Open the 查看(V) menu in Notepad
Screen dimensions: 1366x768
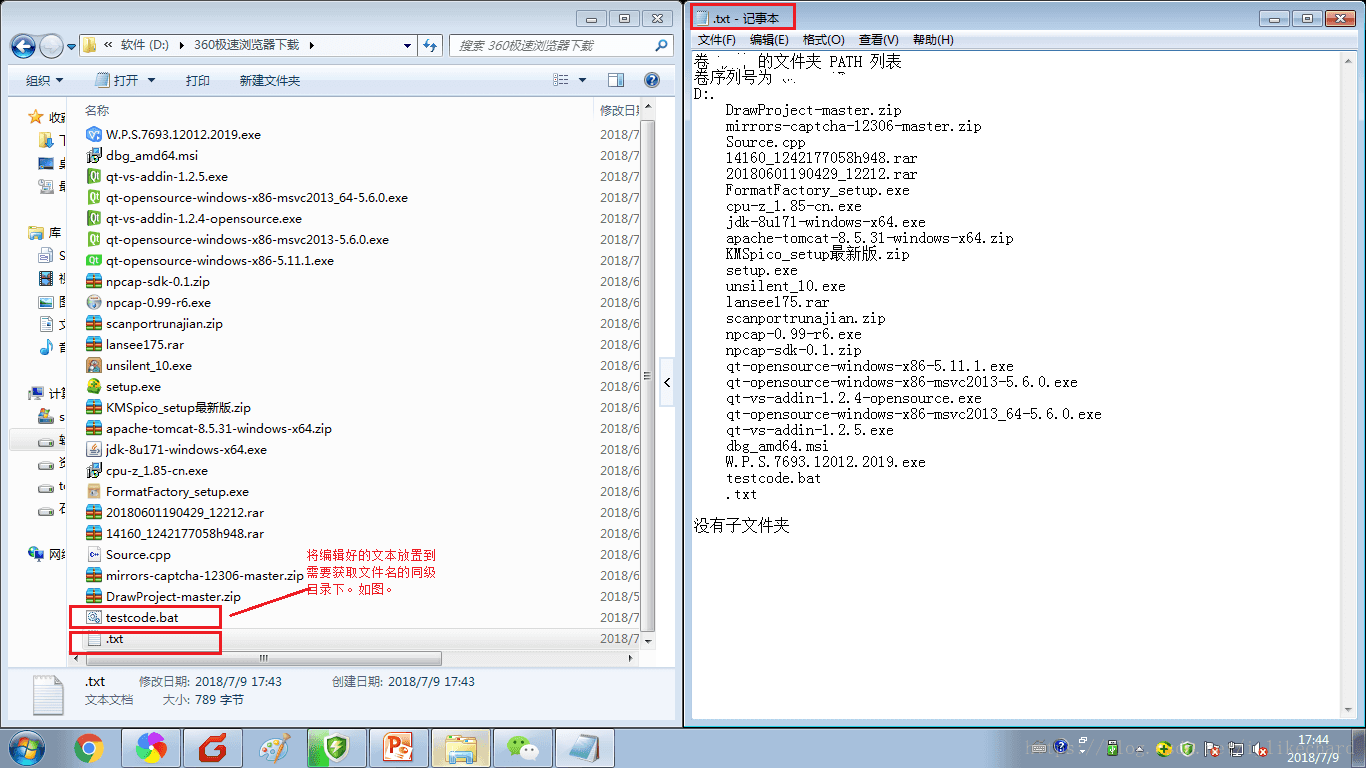point(877,40)
